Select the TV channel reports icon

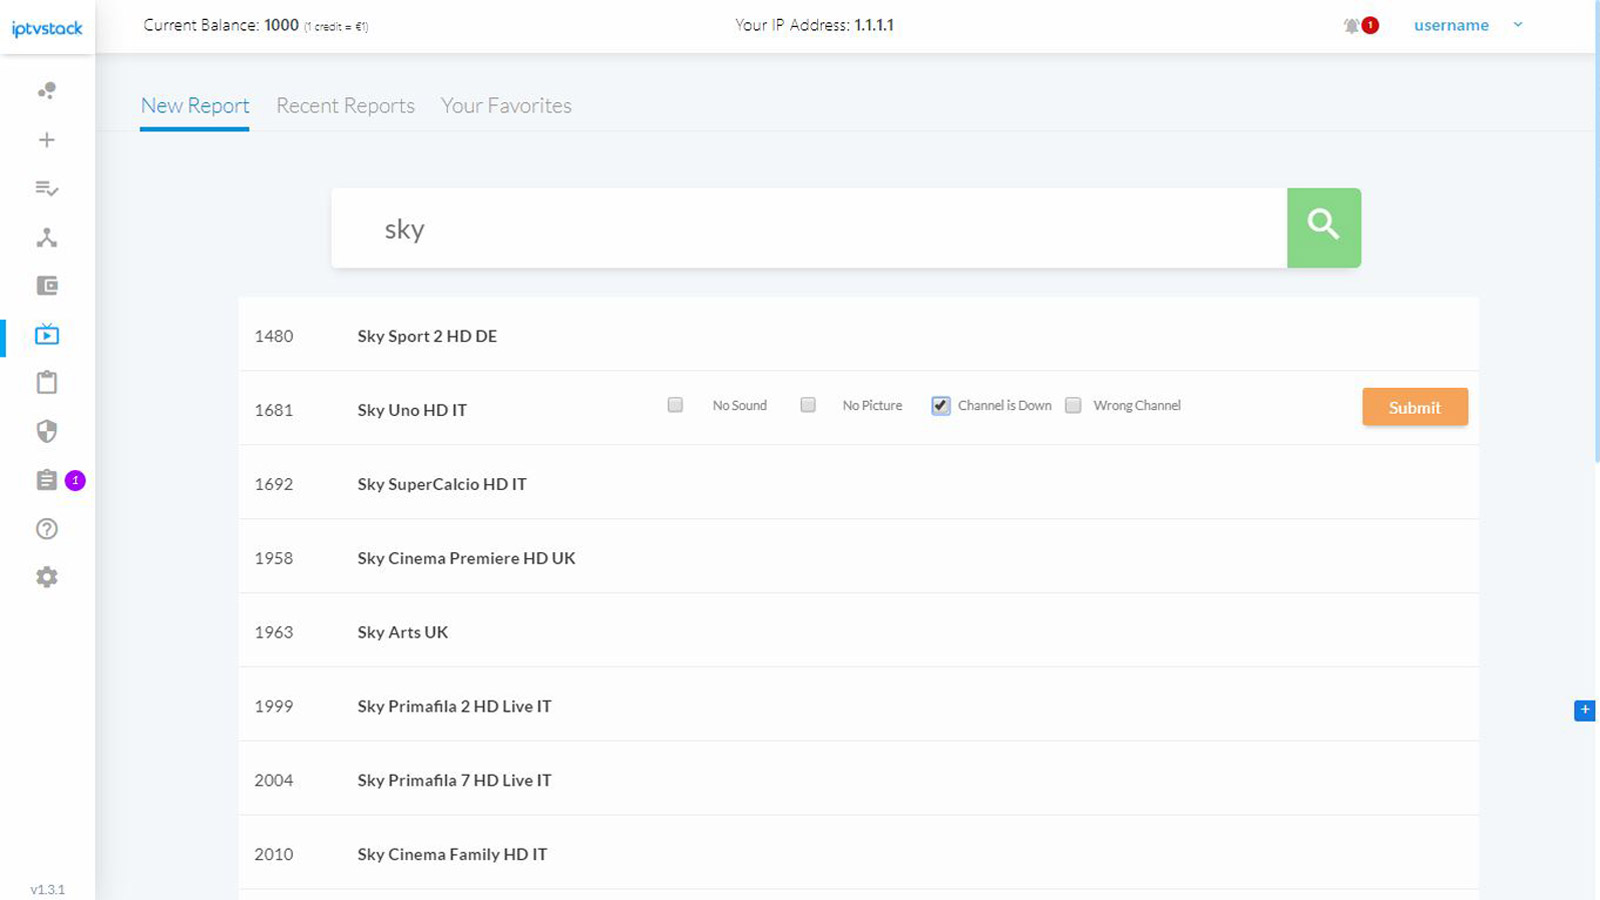(x=47, y=334)
